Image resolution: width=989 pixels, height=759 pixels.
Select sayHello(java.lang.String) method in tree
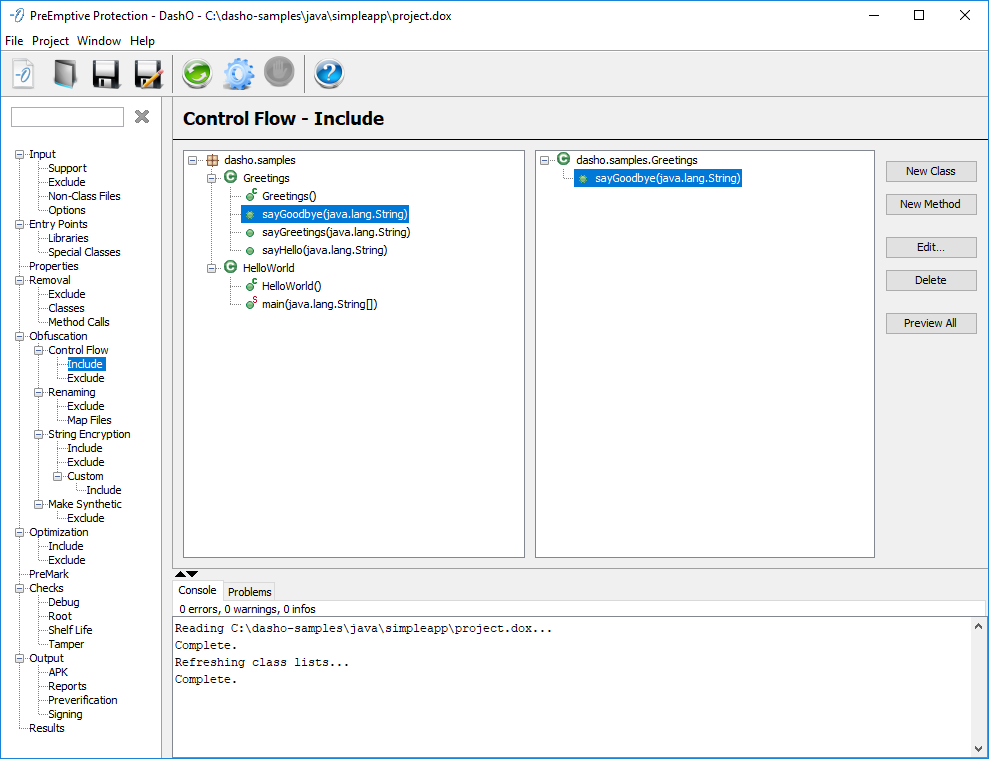[324, 250]
